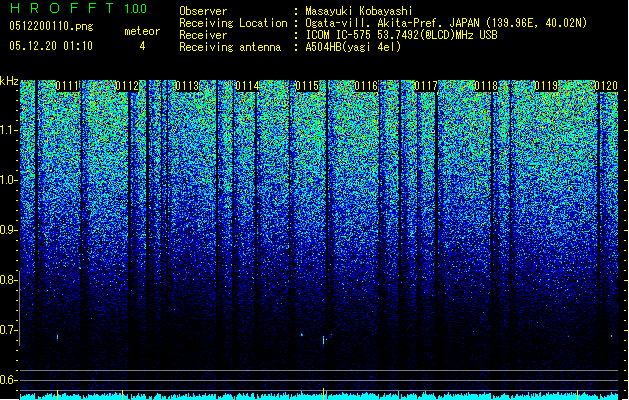Click the meteor count value 4
This screenshot has height=400, width=629.
pos(142,46)
